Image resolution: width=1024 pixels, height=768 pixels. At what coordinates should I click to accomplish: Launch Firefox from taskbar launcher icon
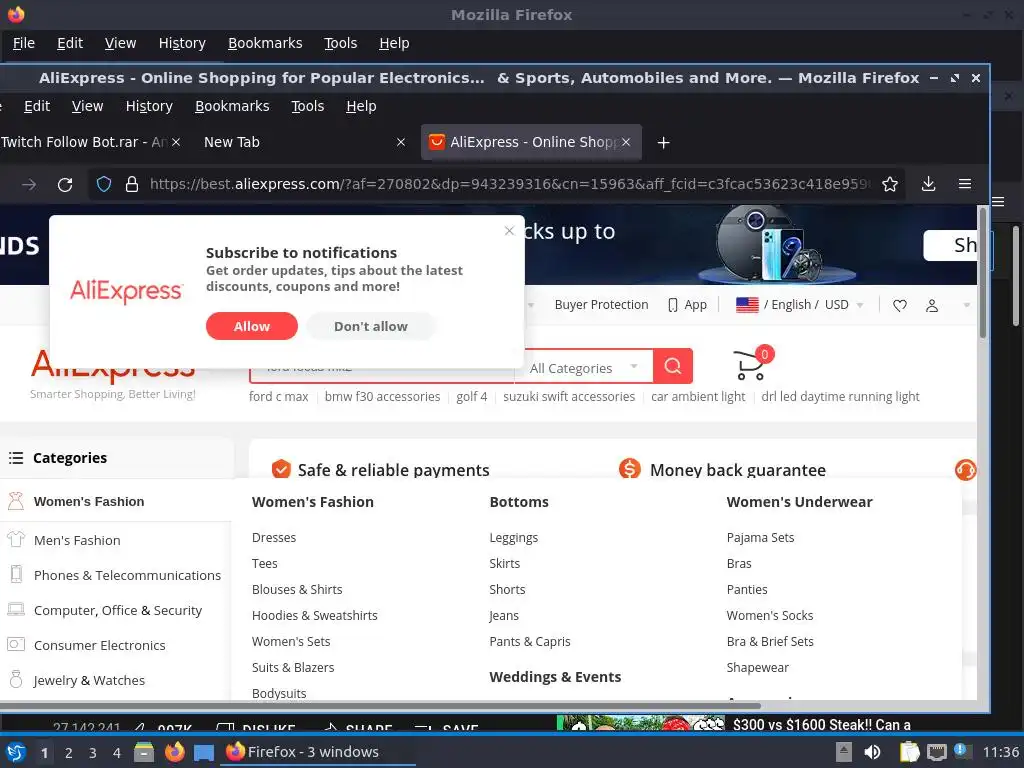(x=174, y=752)
